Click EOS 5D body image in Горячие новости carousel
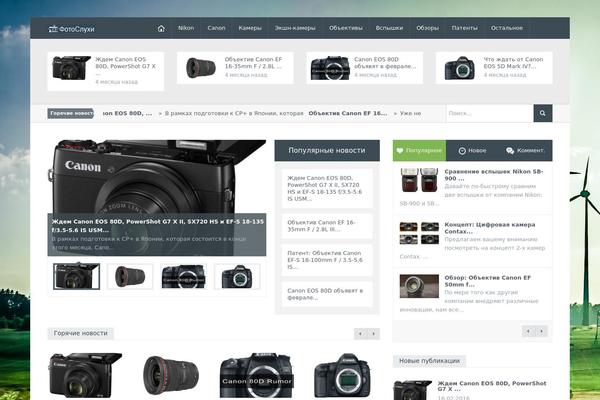The height and width of the screenshot is (400, 600). [x=342, y=376]
